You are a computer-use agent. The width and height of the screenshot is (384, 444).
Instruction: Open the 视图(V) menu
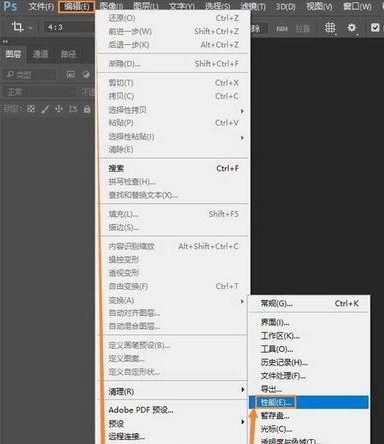click(x=319, y=6)
